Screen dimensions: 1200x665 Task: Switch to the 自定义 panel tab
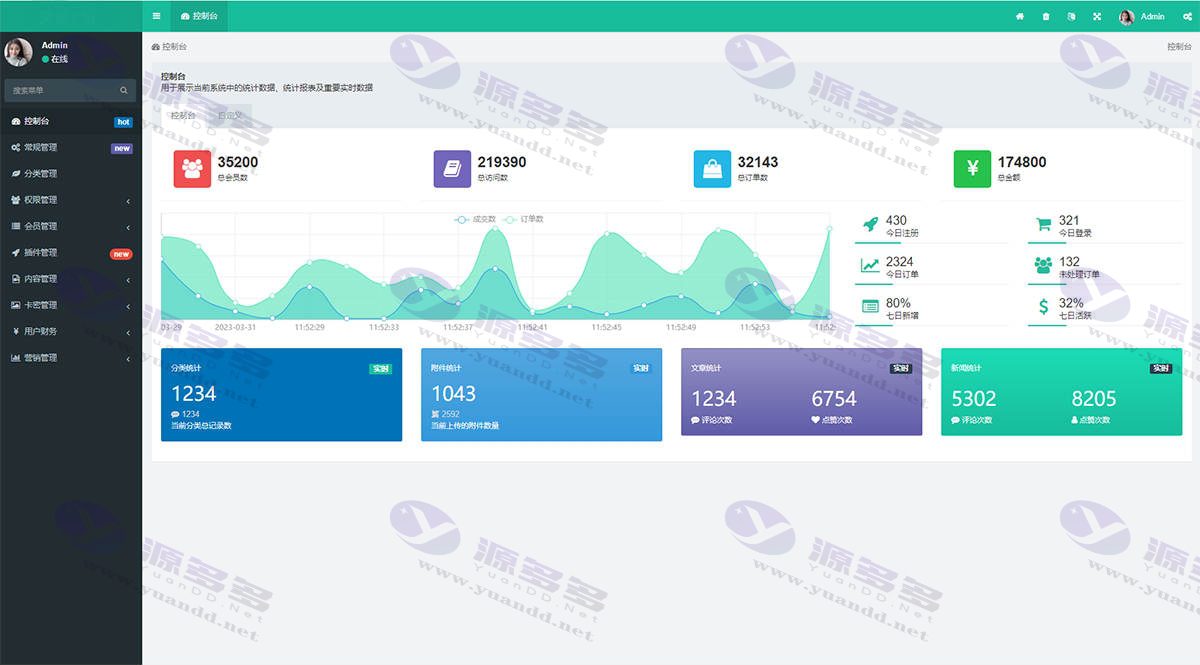[x=230, y=116]
